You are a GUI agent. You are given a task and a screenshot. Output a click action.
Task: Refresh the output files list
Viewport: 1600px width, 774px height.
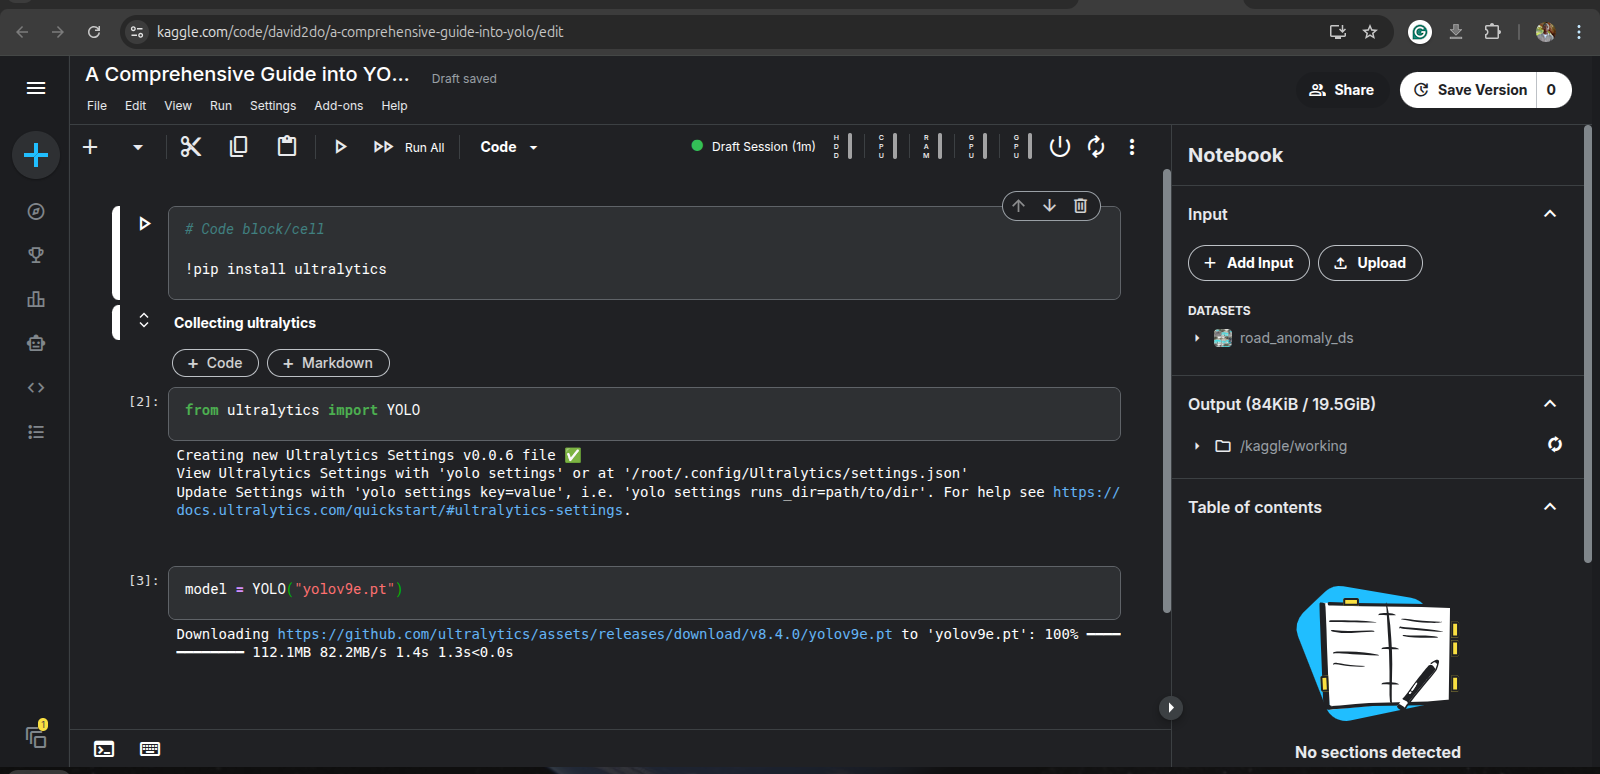click(x=1555, y=445)
